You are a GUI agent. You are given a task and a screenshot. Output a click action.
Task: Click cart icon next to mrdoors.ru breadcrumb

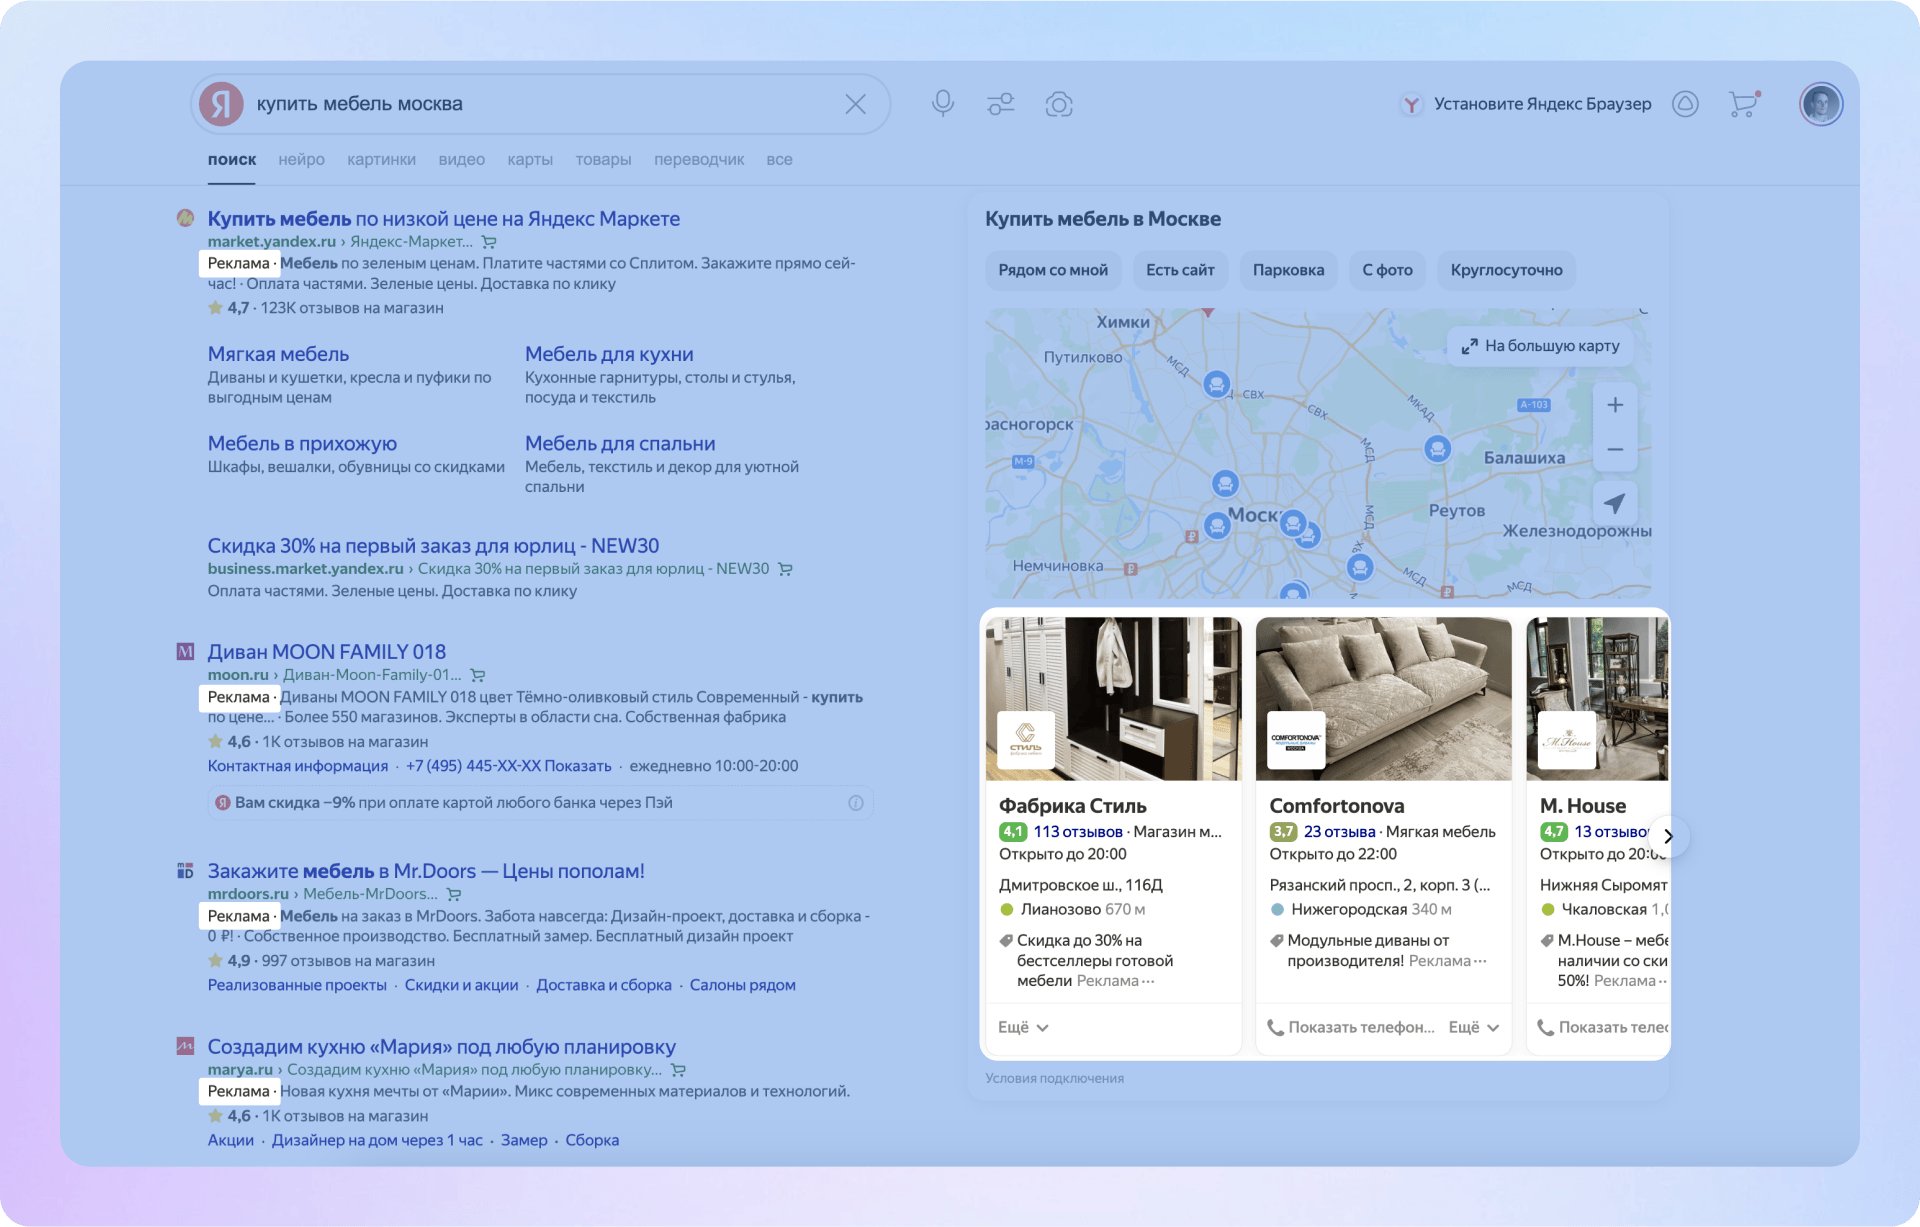(454, 894)
